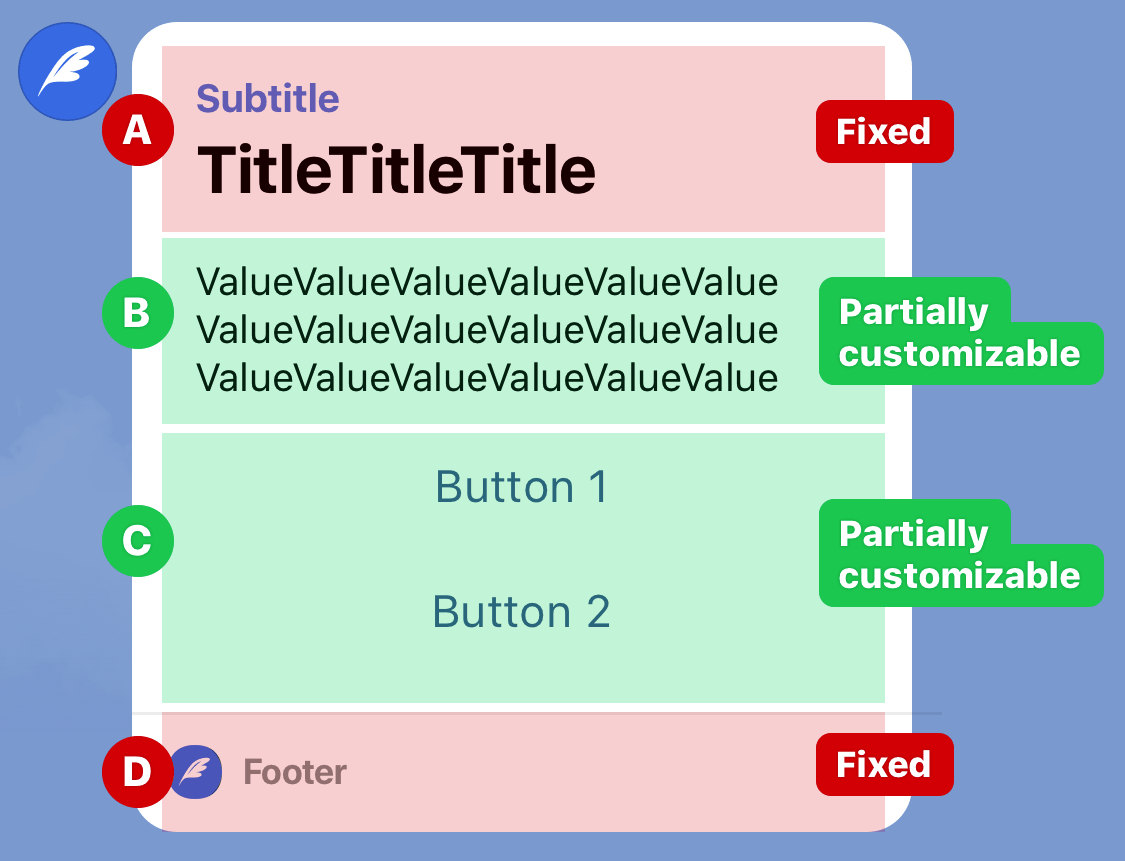Click the green circle marker C
Viewport: 1125px width, 861px height.
[138, 540]
